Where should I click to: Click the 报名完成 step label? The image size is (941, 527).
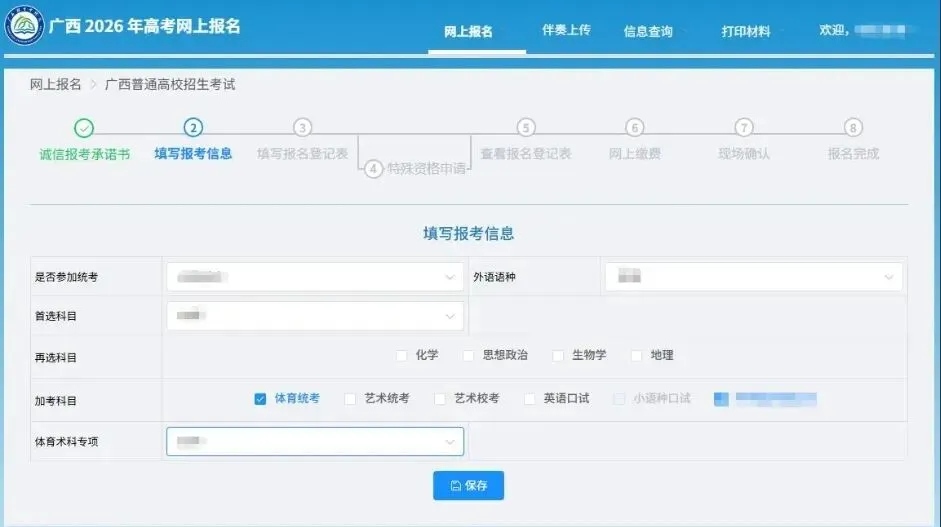click(x=853, y=154)
